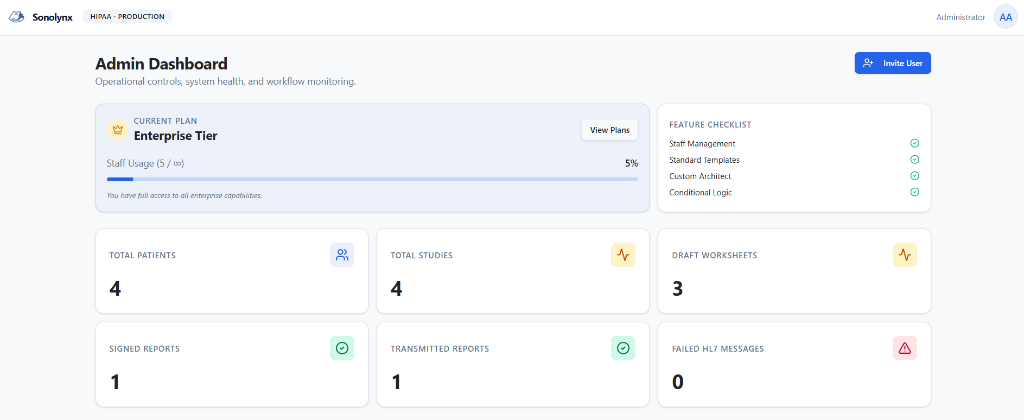The width and height of the screenshot is (1024, 420).
Task: Click the Sonolynx brand name
Action: pos(52,17)
